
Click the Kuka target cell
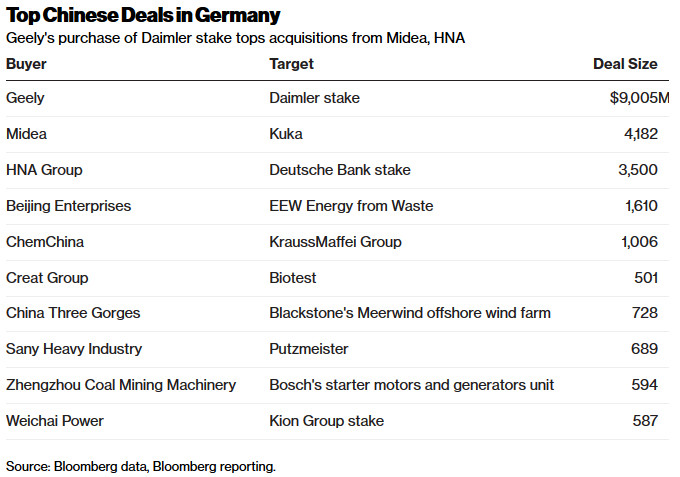point(286,134)
